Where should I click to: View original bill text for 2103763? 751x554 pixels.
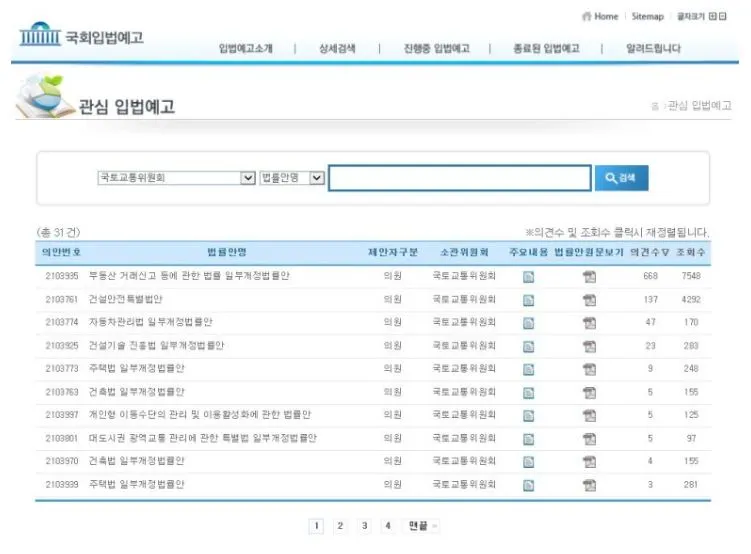pyautogui.click(x=590, y=392)
